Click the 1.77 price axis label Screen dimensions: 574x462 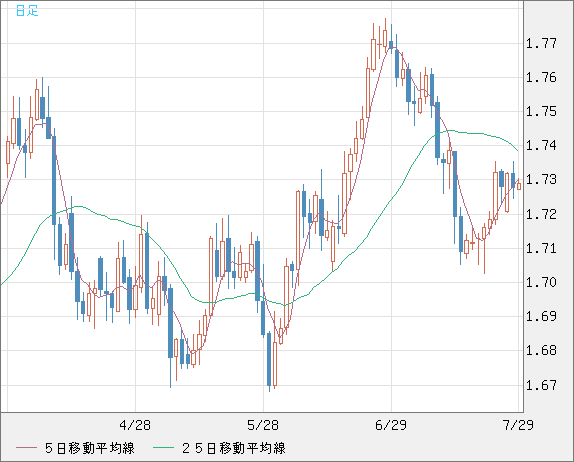tap(541, 44)
